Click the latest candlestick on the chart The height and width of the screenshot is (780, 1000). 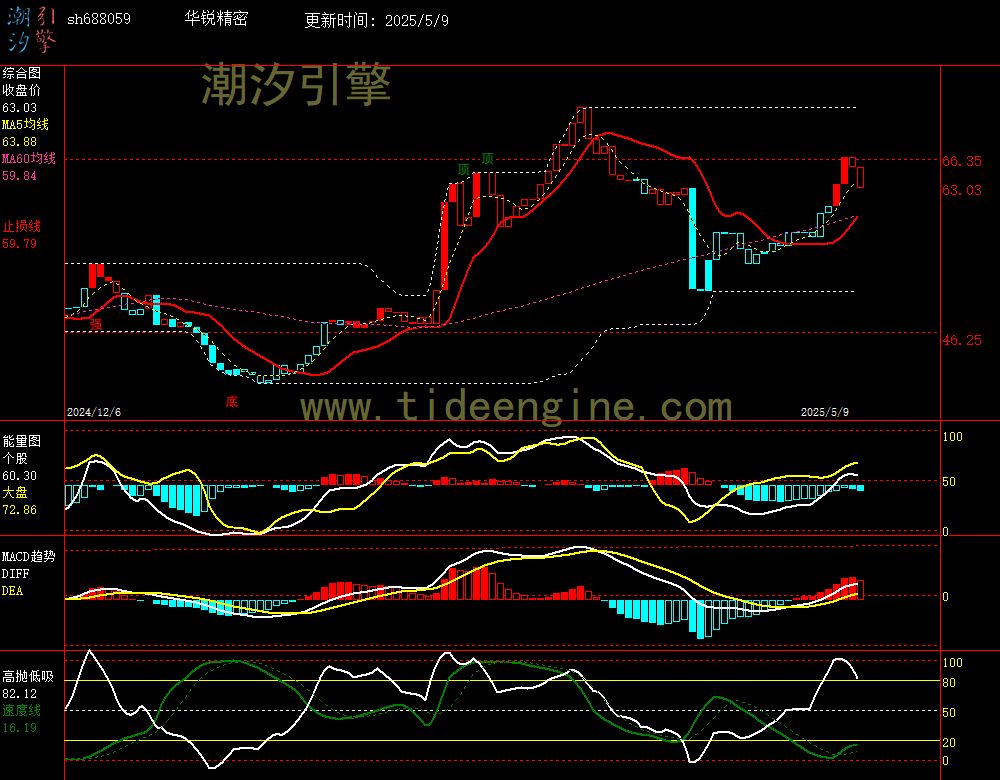[x=860, y=177]
